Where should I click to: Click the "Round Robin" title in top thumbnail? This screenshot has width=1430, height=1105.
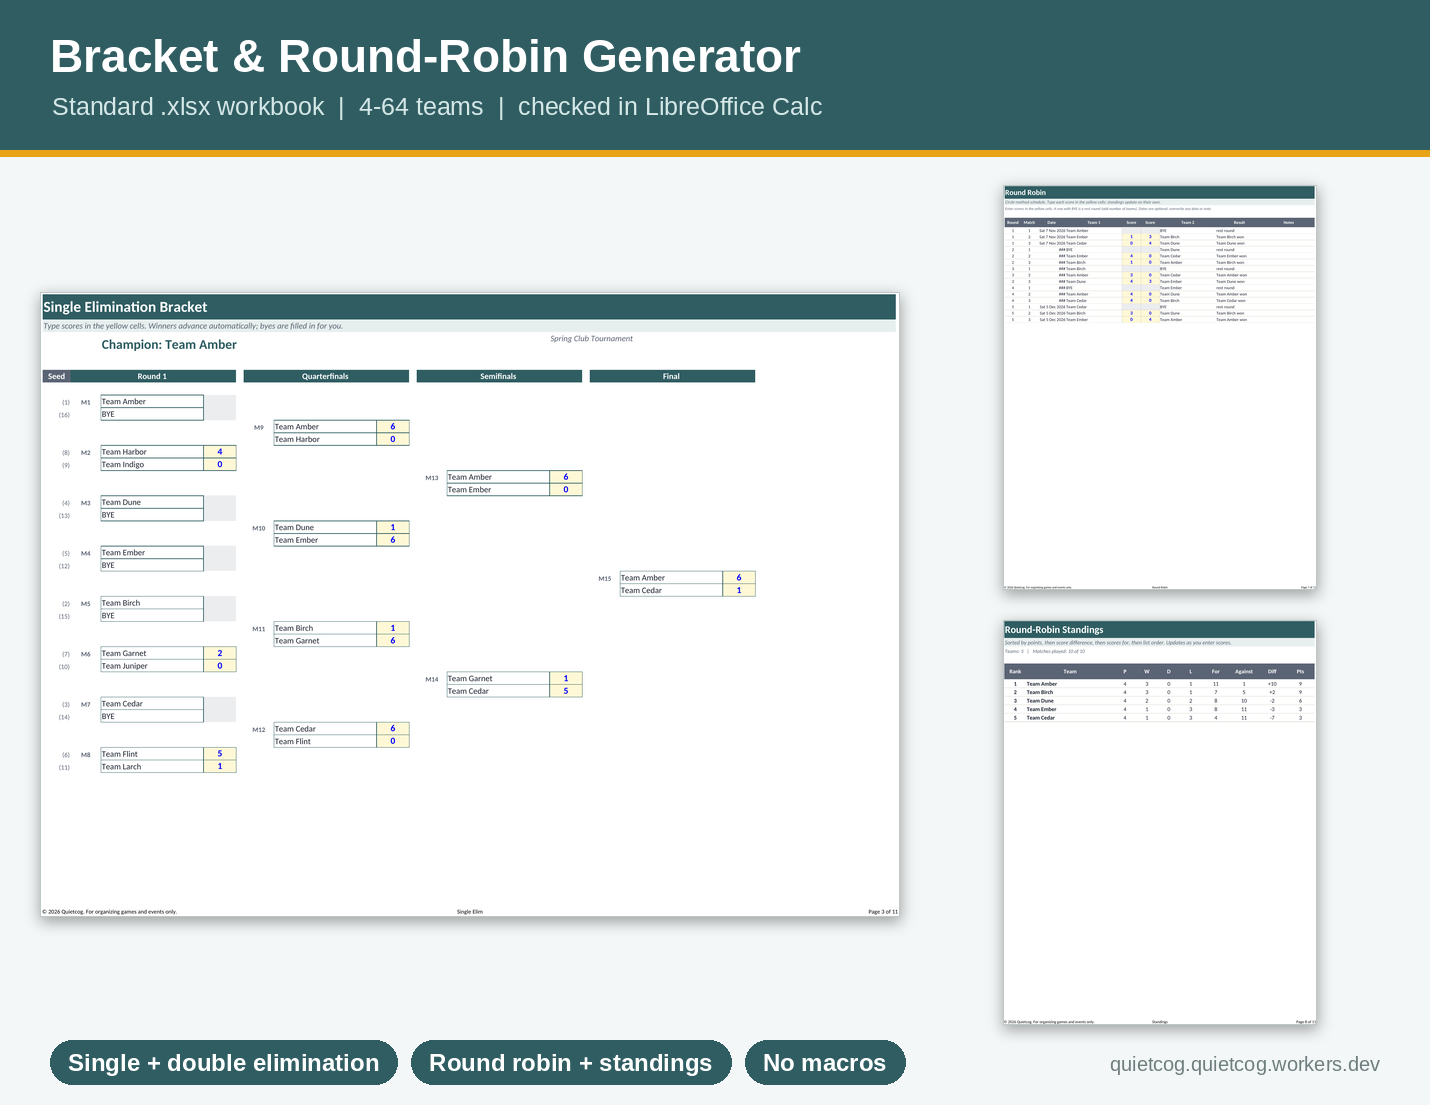pos(1025,192)
